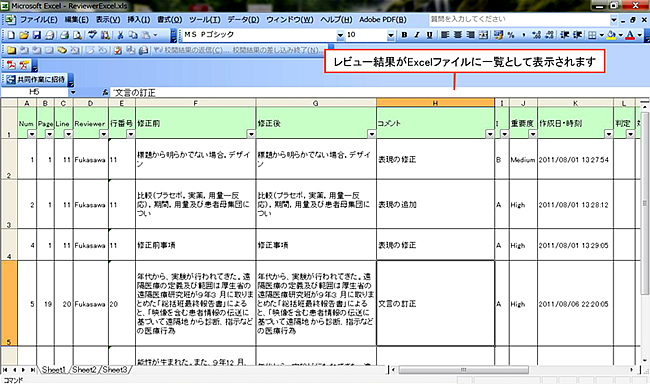The width and height of the screenshot is (650, 384).
Task: Toggle Underline formatting
Action: [x=429, y=35]
